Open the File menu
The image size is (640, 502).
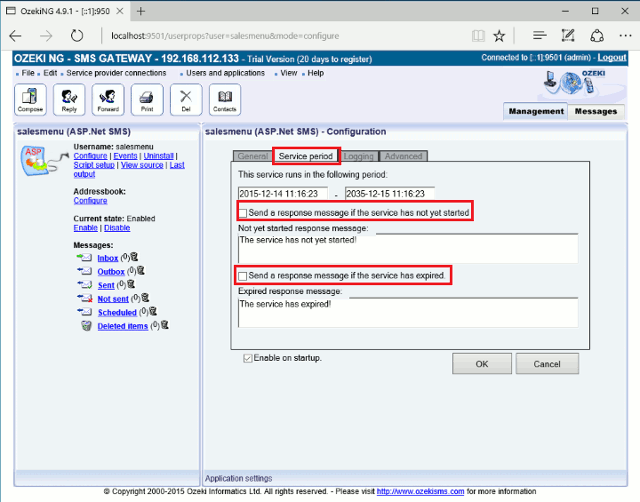[x=28, y=73]
